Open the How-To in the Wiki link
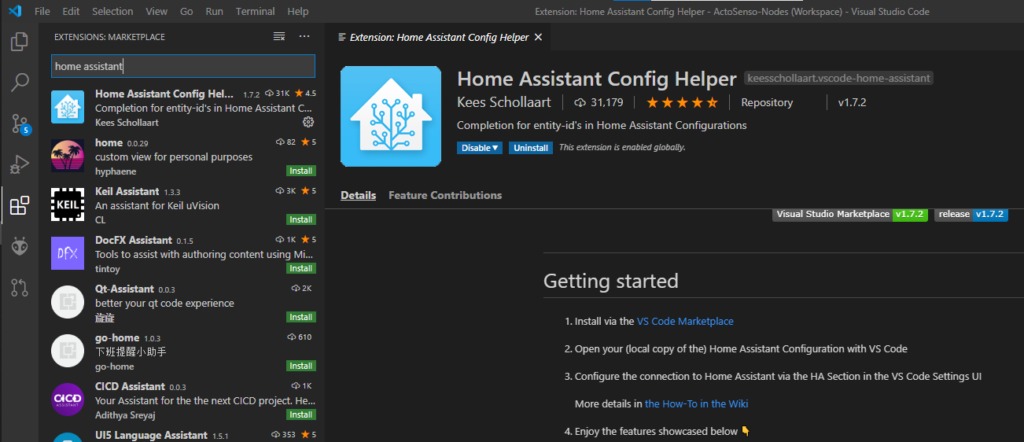1024x442 pixels. click(696, 403)
